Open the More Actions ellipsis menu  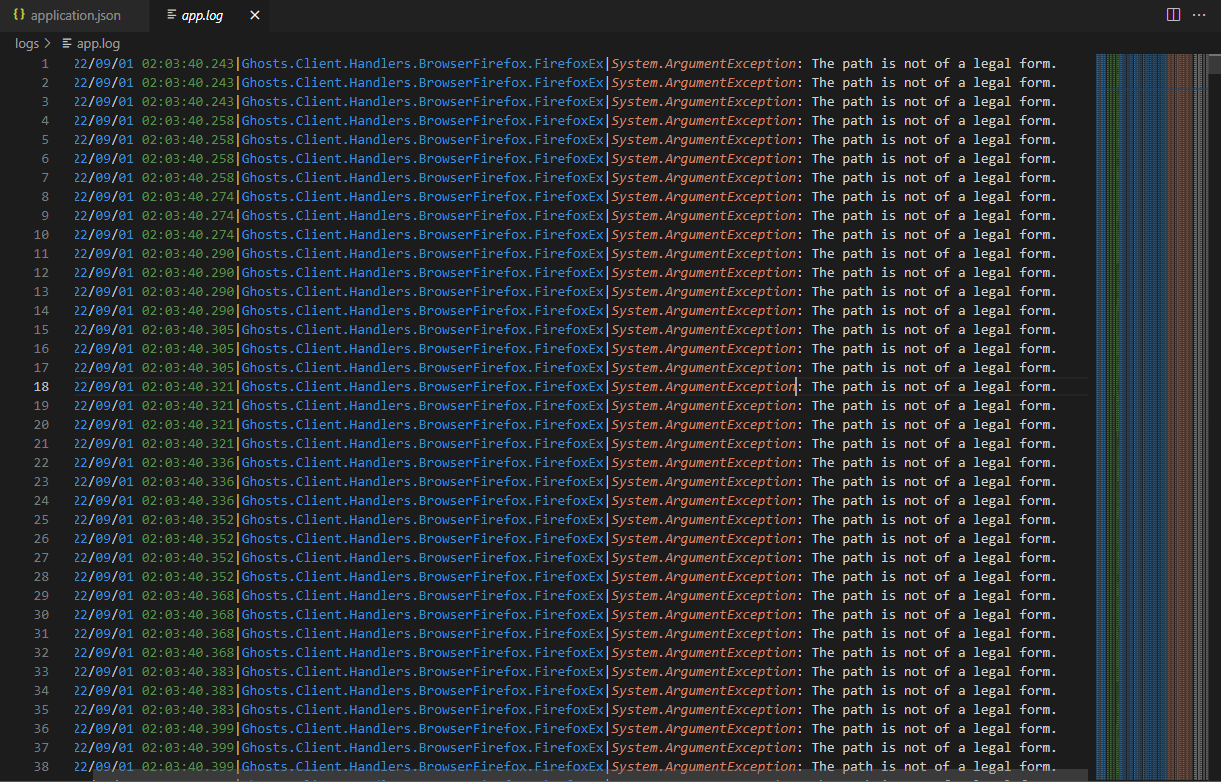pos(1199,15)
